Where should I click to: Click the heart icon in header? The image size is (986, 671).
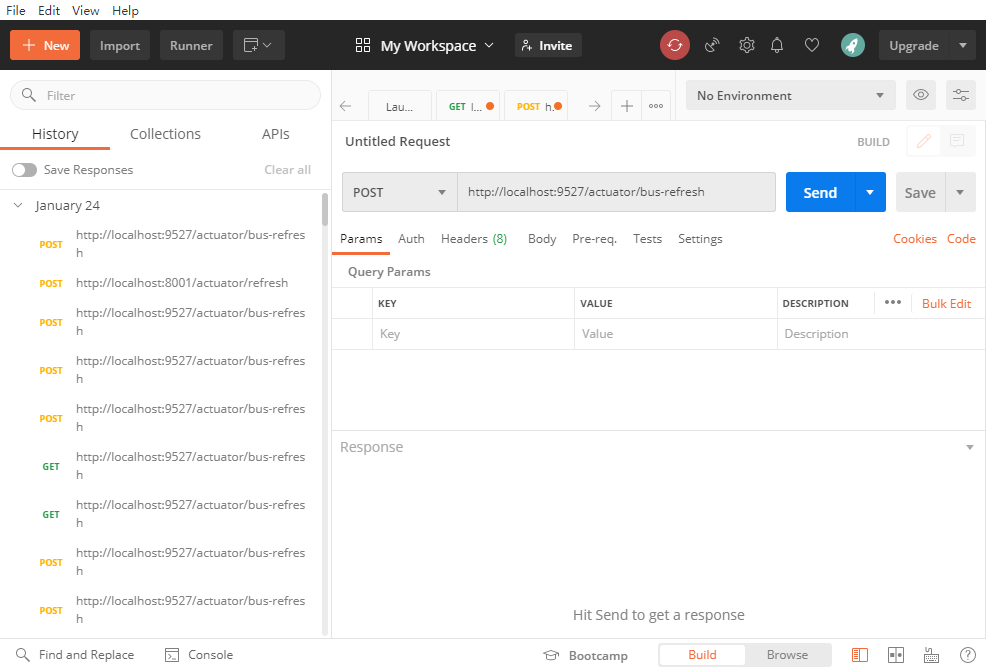[x=812, y=45]
